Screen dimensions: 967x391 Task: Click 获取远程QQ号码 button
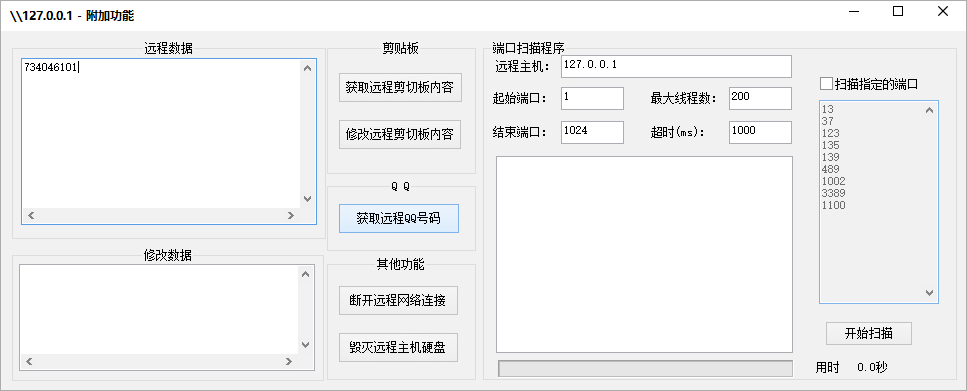point(399,218)
